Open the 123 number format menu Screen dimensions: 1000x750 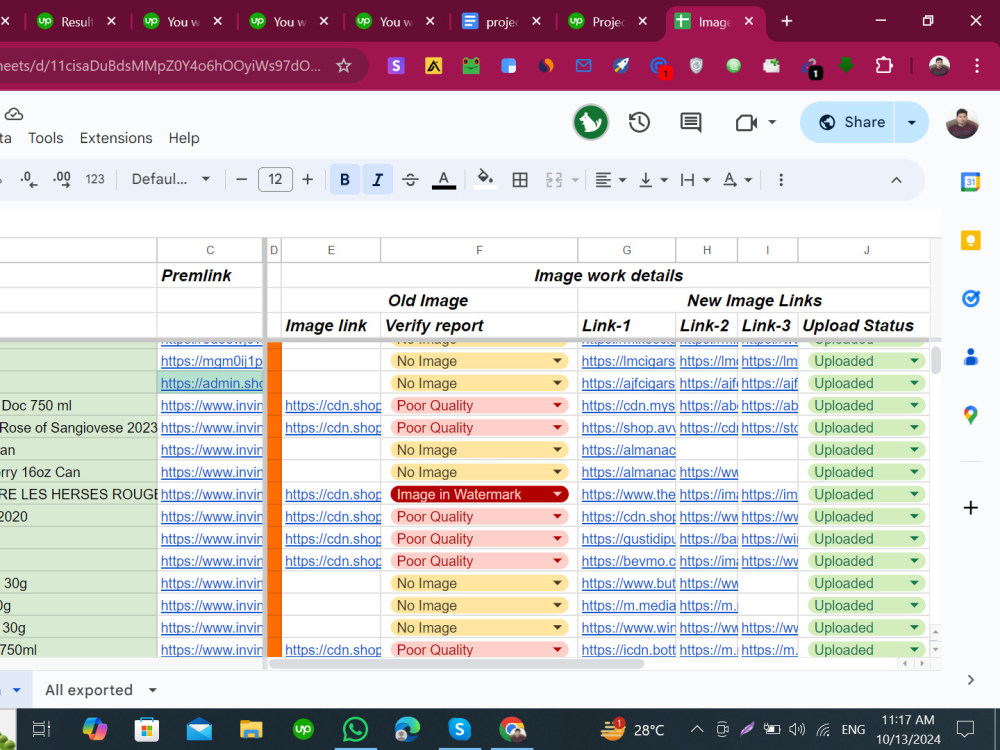95,179
